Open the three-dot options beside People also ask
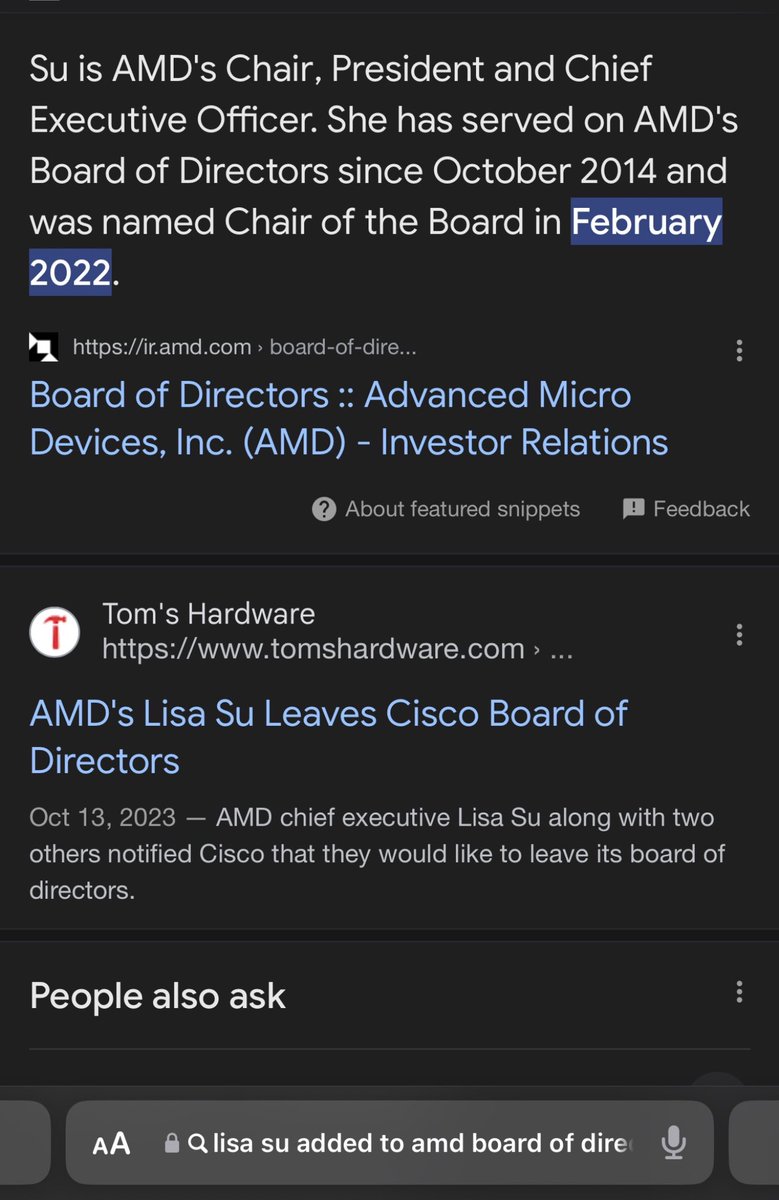Screen dimensions: 779x1200 pos(739,992)
